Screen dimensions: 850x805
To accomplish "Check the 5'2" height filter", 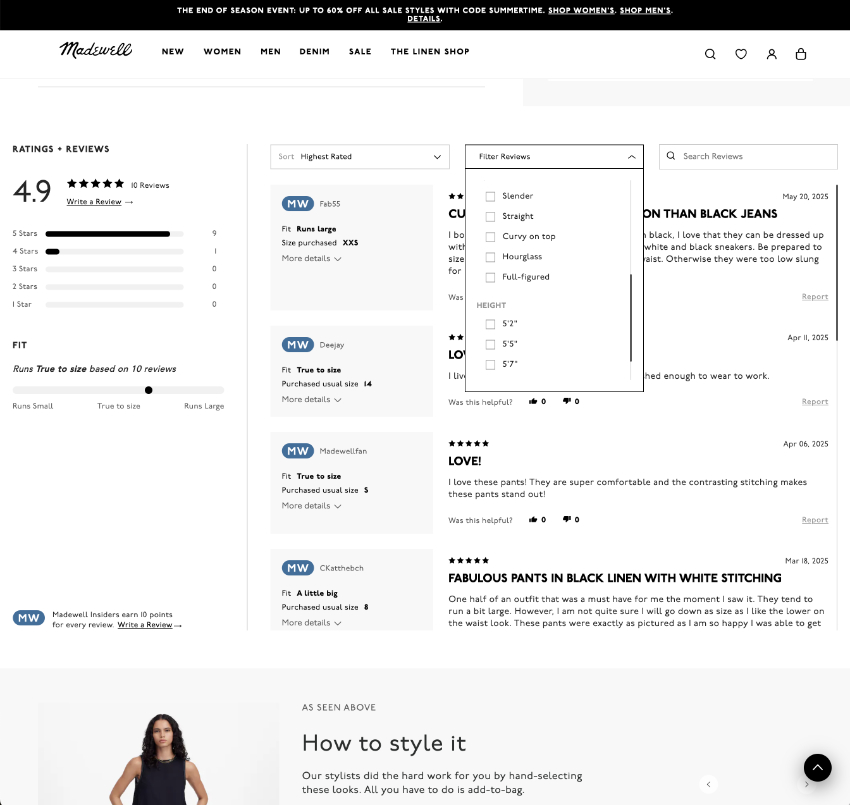I will (x=490, y=324).
